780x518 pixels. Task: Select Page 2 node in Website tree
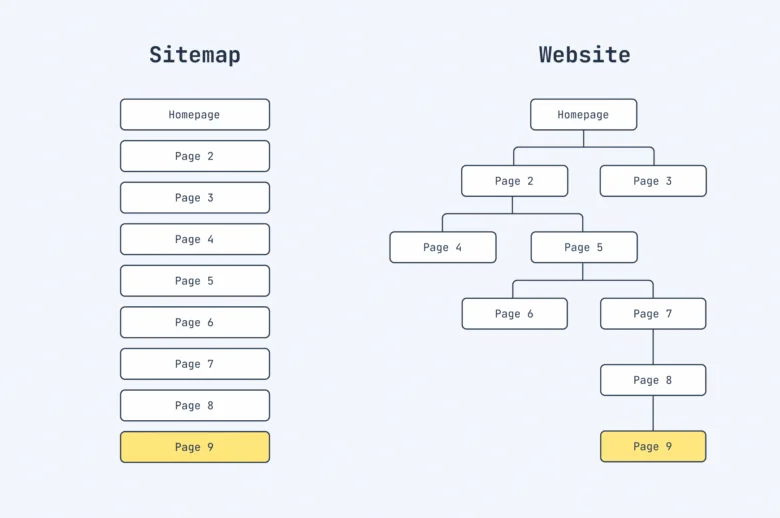pyautogui.click(x=514, y=181)
